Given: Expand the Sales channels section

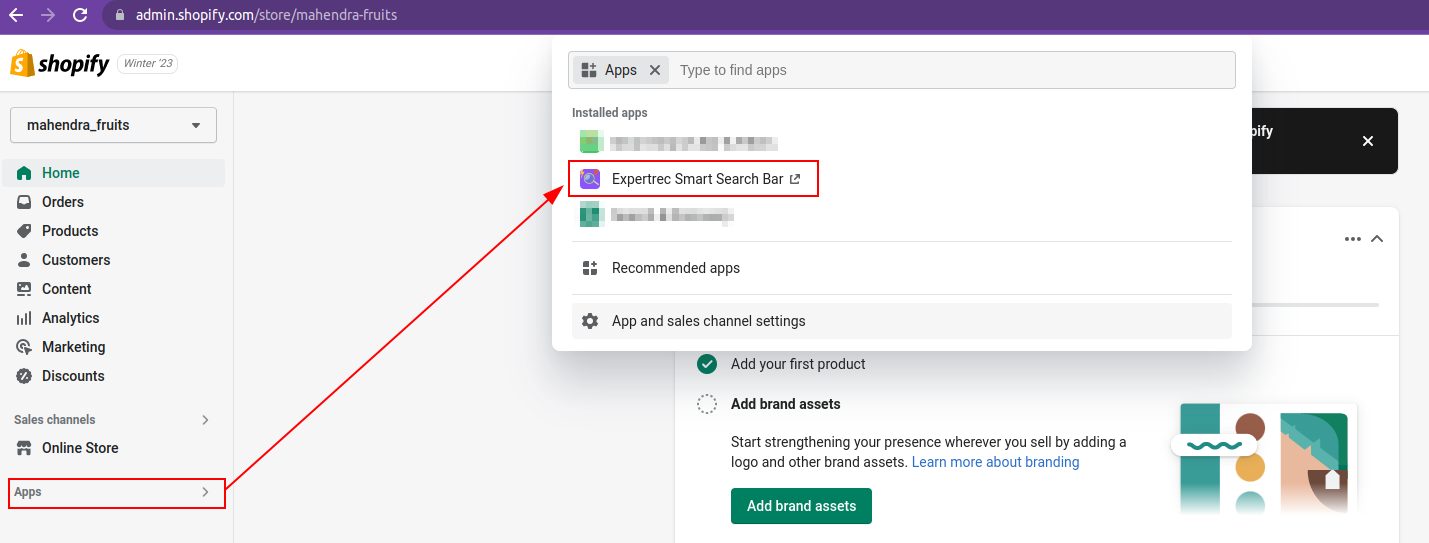Looking at the screenshot, I should point(205,420).
